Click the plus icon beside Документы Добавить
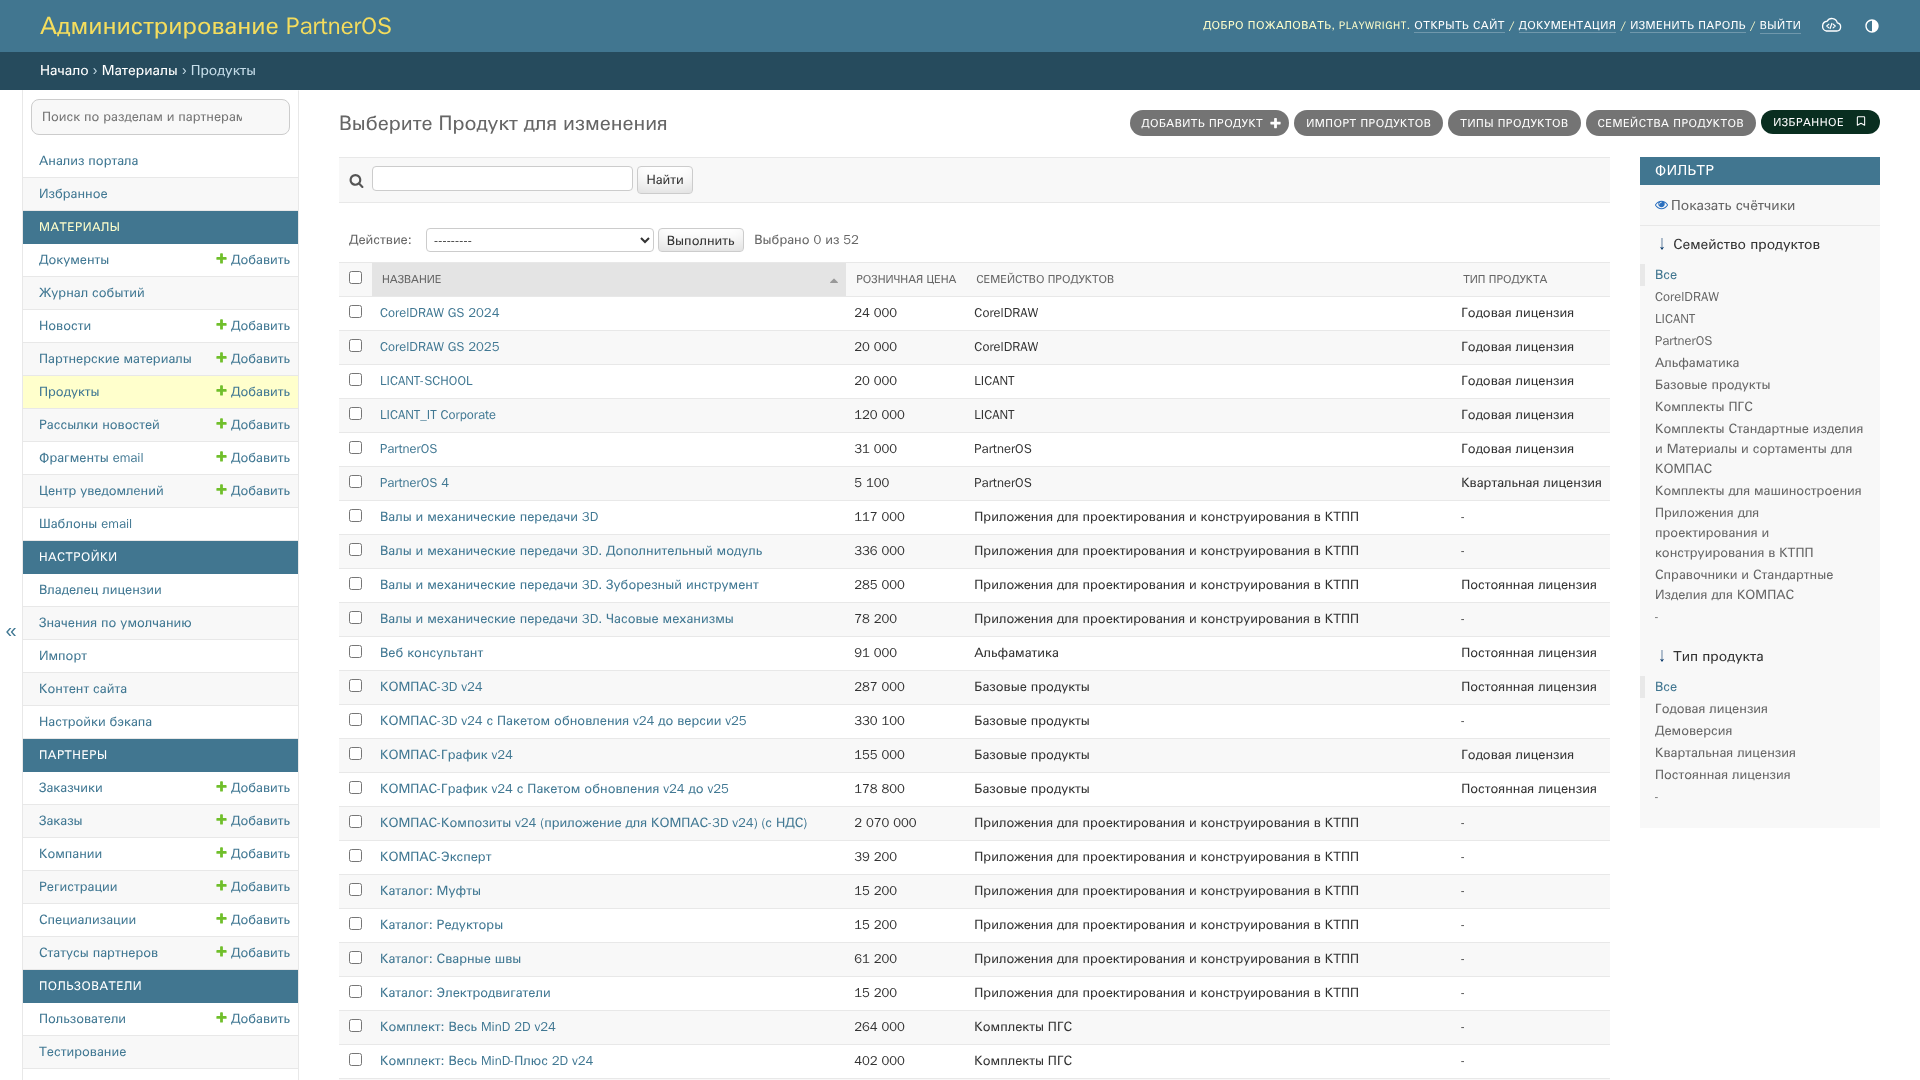The width and height of the screenshot is (1920, 1080). tap(221, 259)
